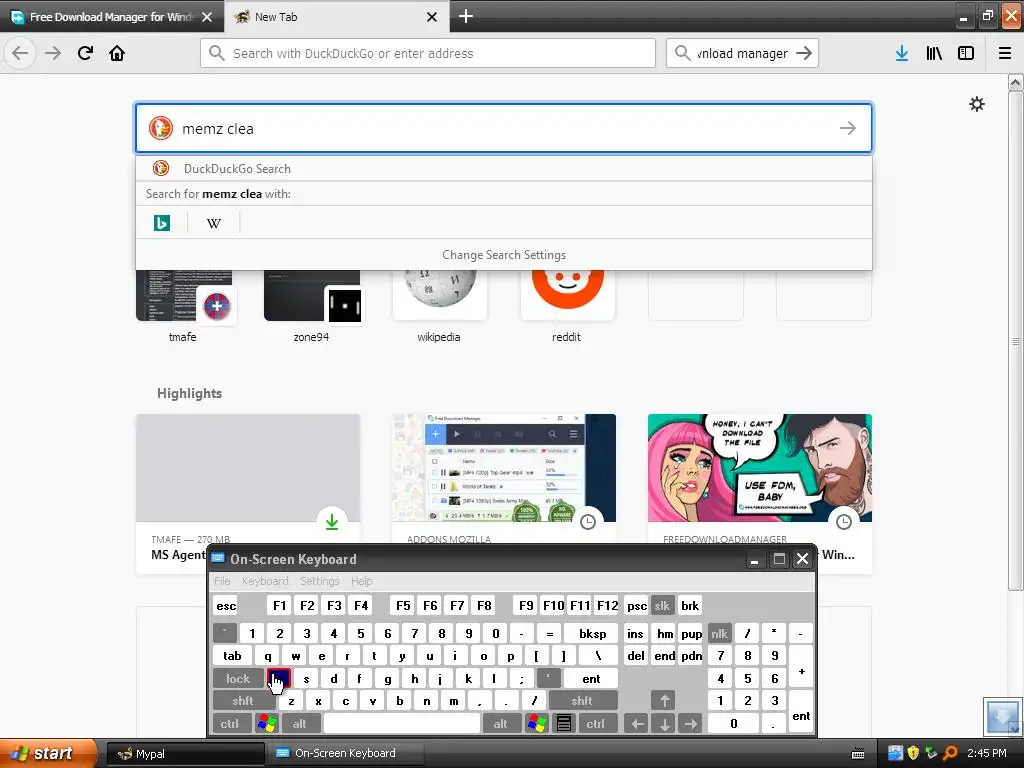Image resolution: width=1024 pixels, height=768 pixels.
Task: Open the Windows start button
Action: click(48, 753)
